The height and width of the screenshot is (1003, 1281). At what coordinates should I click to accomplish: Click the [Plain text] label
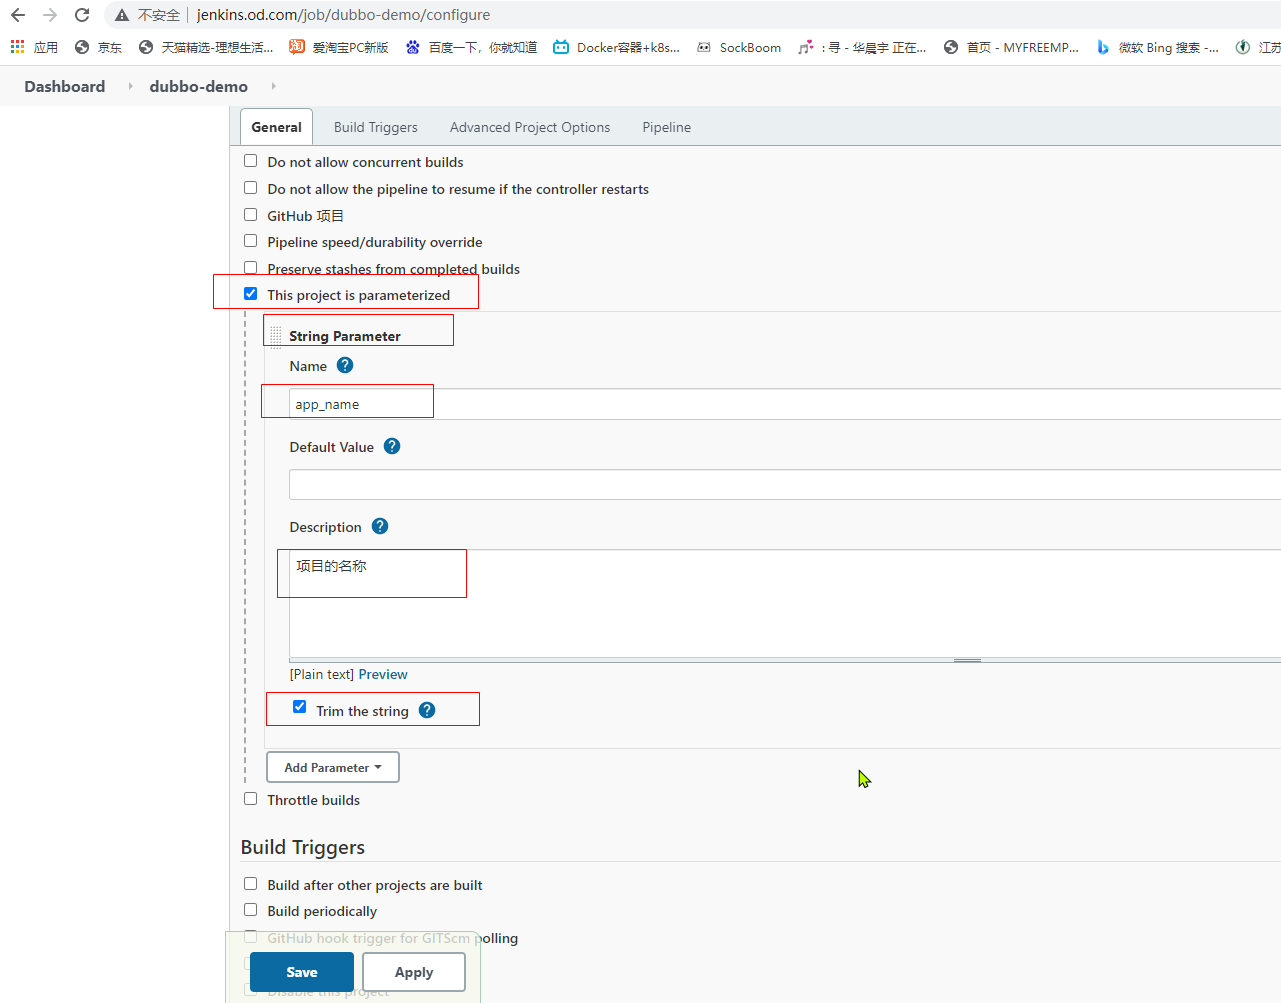tap(321, 674)
